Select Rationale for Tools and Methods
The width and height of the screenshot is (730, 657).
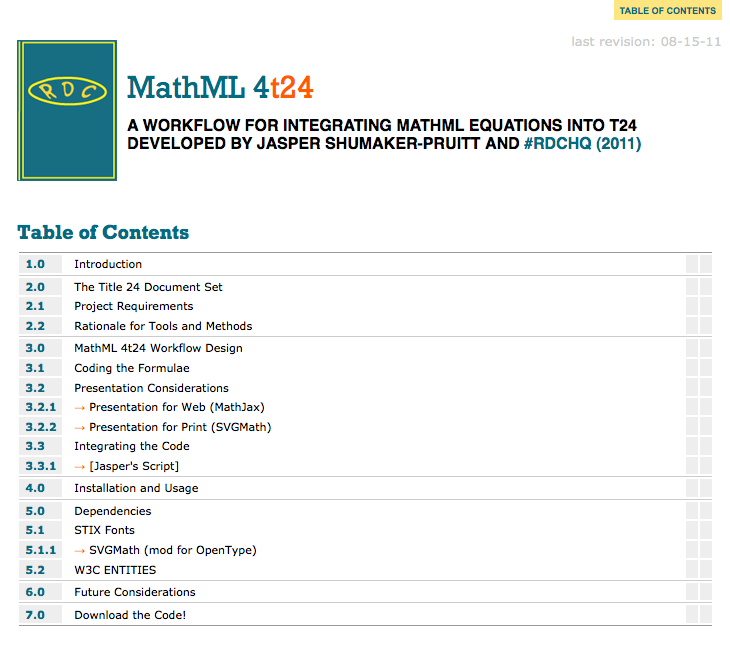[163, 326]
